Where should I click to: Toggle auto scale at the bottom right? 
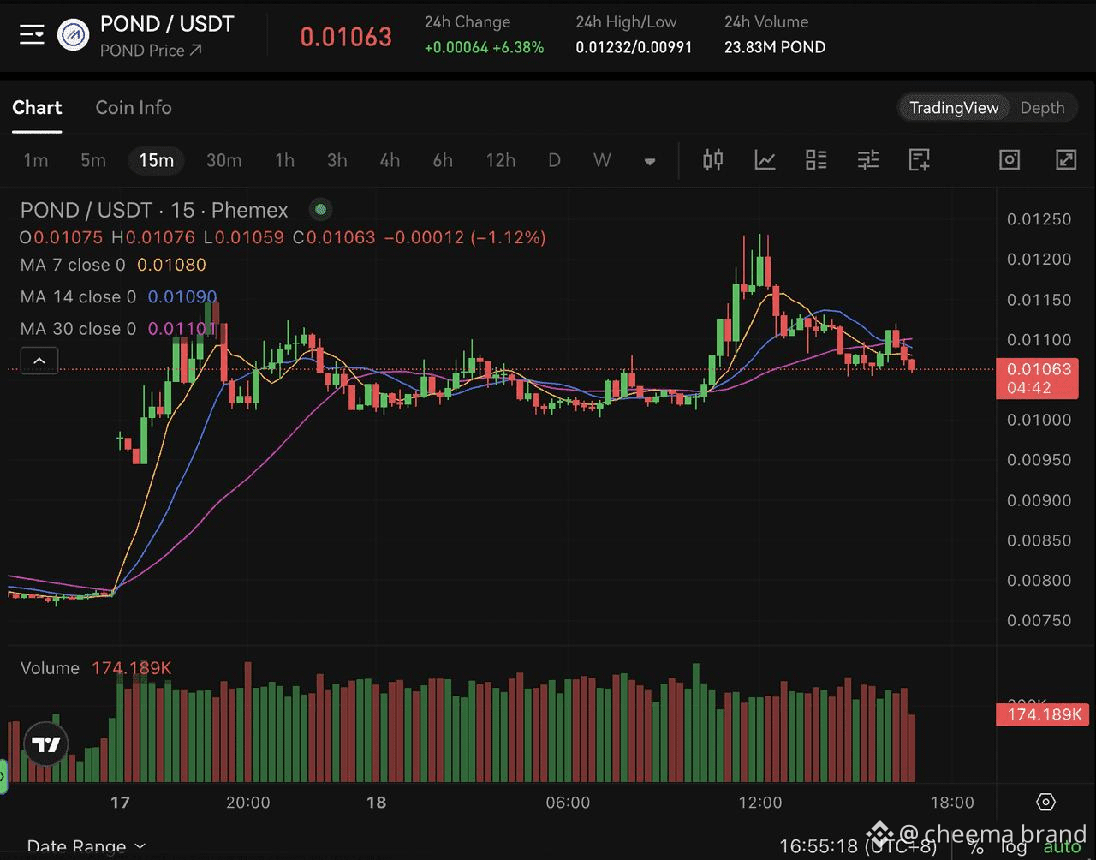[1062, 847]
